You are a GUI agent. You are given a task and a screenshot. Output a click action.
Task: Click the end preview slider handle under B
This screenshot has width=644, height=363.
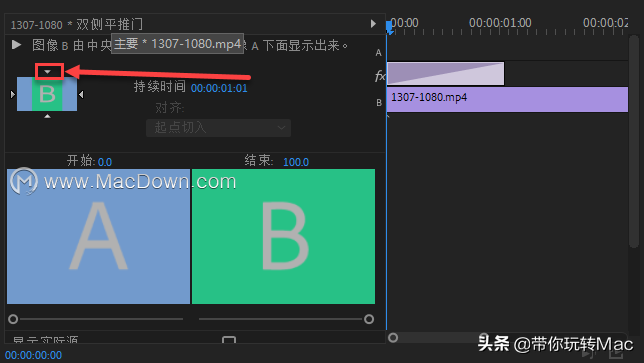coord(369,319)
